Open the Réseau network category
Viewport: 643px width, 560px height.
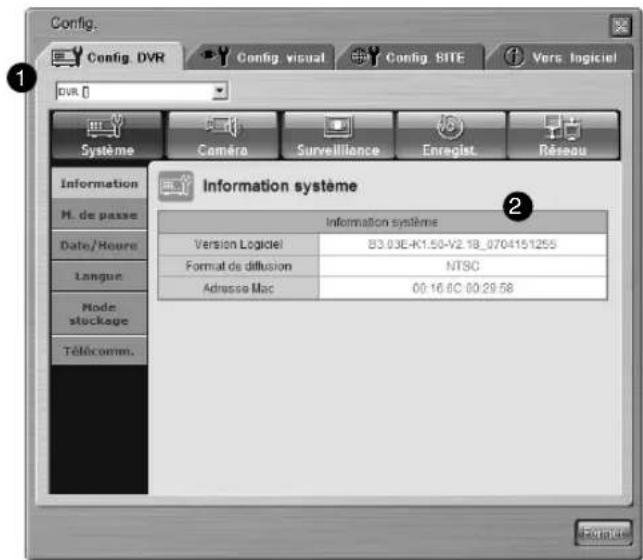point(563,135)
